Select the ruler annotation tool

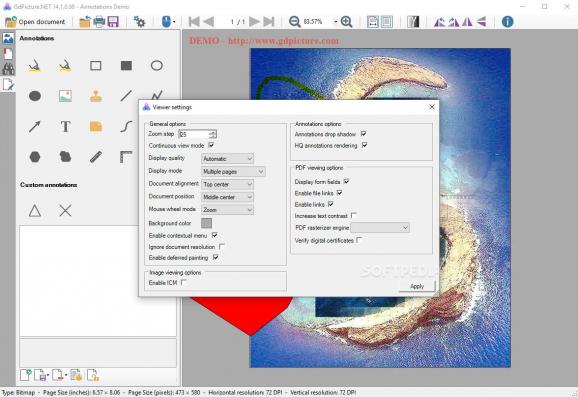pos(96,157)
